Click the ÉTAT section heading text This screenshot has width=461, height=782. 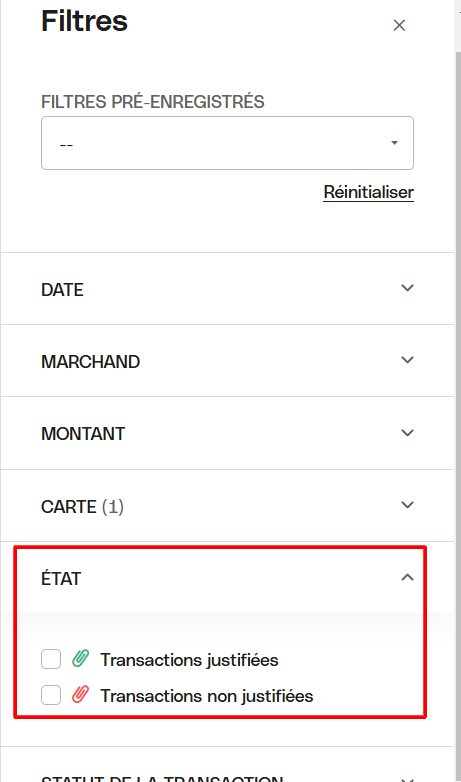click(61, 579)
